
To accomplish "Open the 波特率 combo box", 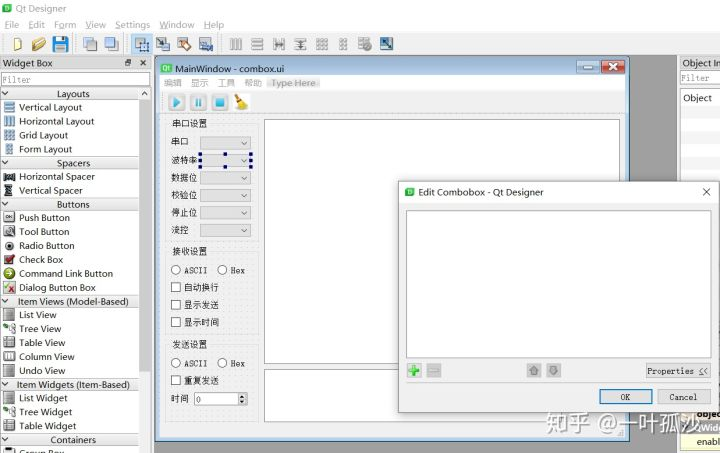I will pos(225,160).
